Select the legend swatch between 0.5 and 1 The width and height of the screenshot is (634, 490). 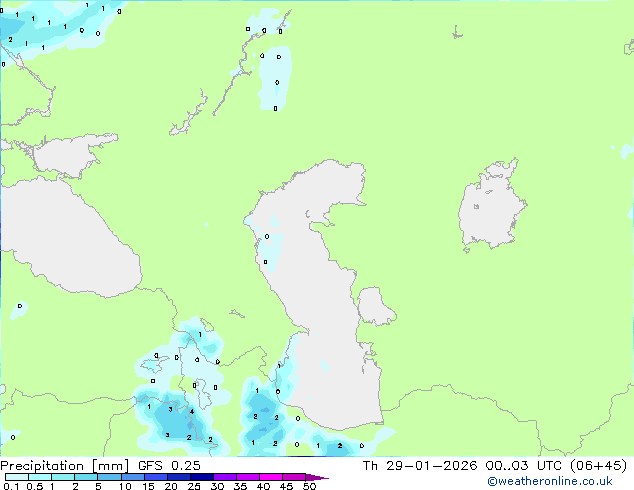click(40, 477)
